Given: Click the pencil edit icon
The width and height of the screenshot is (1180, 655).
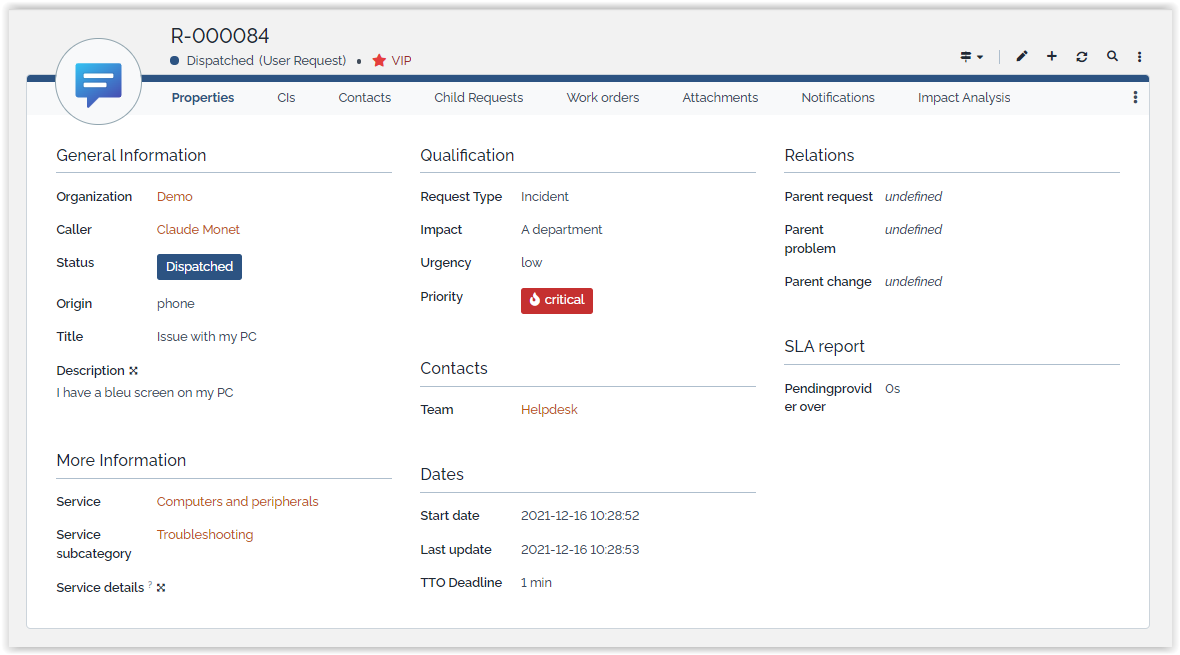Looking at the screenshot, I should 1021,57.
